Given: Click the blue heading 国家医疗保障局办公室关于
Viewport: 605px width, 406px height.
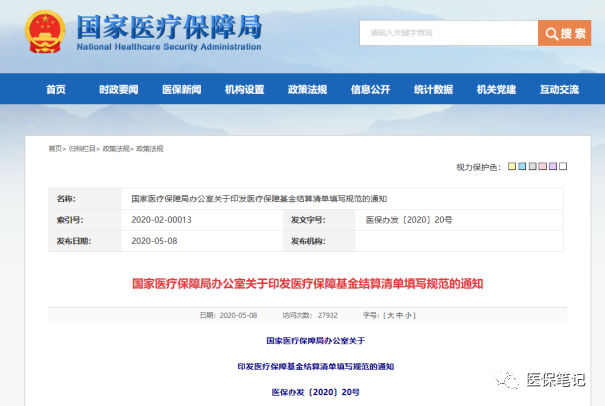Looking at the screenshot, I should pos(315,341).
